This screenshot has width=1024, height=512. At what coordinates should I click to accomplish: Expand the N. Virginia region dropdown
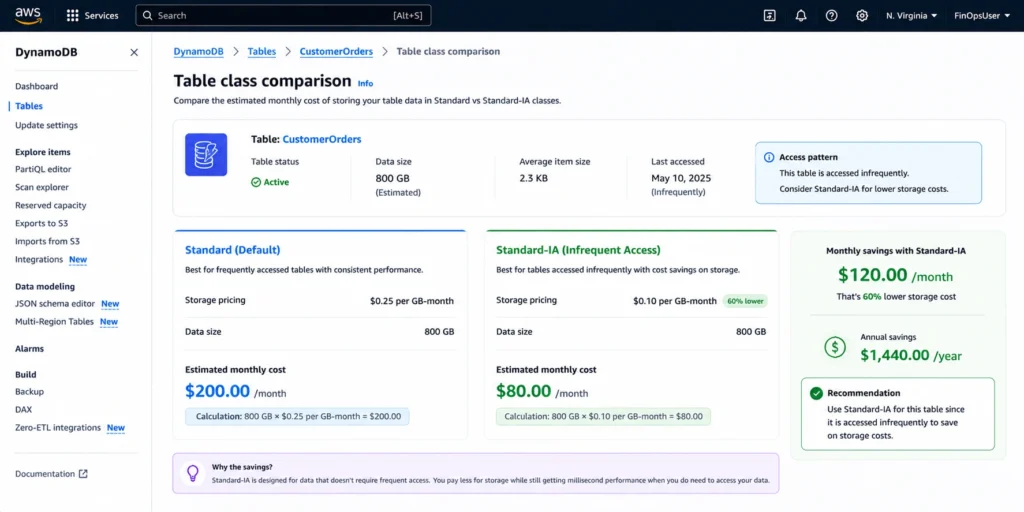[912, 16]
